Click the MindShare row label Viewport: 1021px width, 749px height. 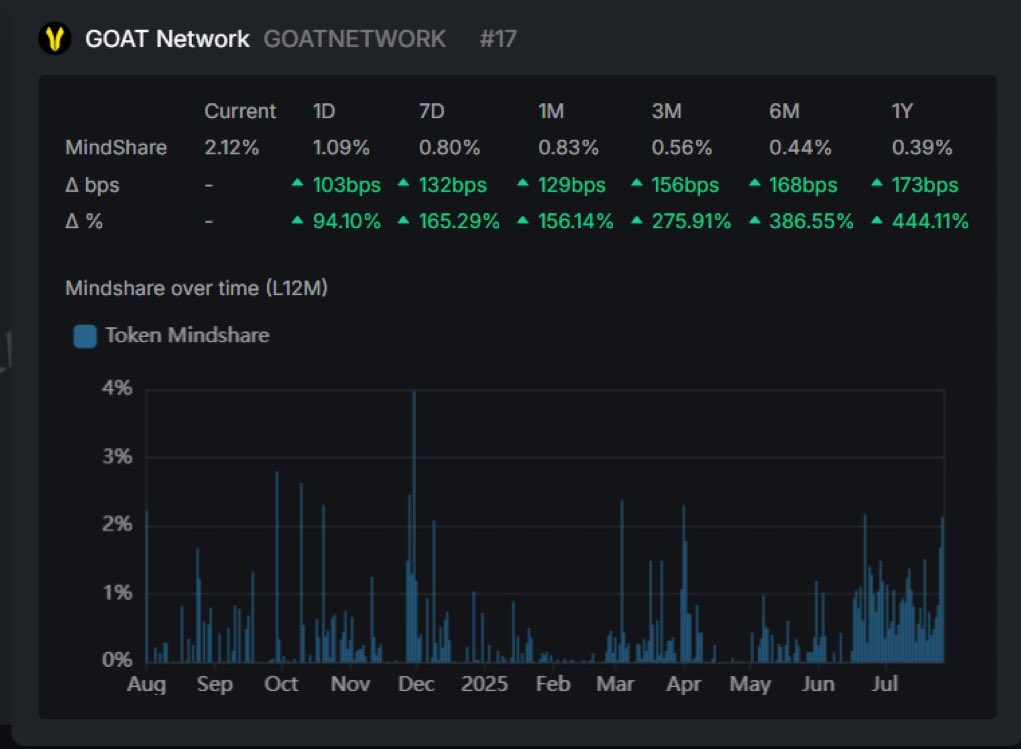pos(116,148)
